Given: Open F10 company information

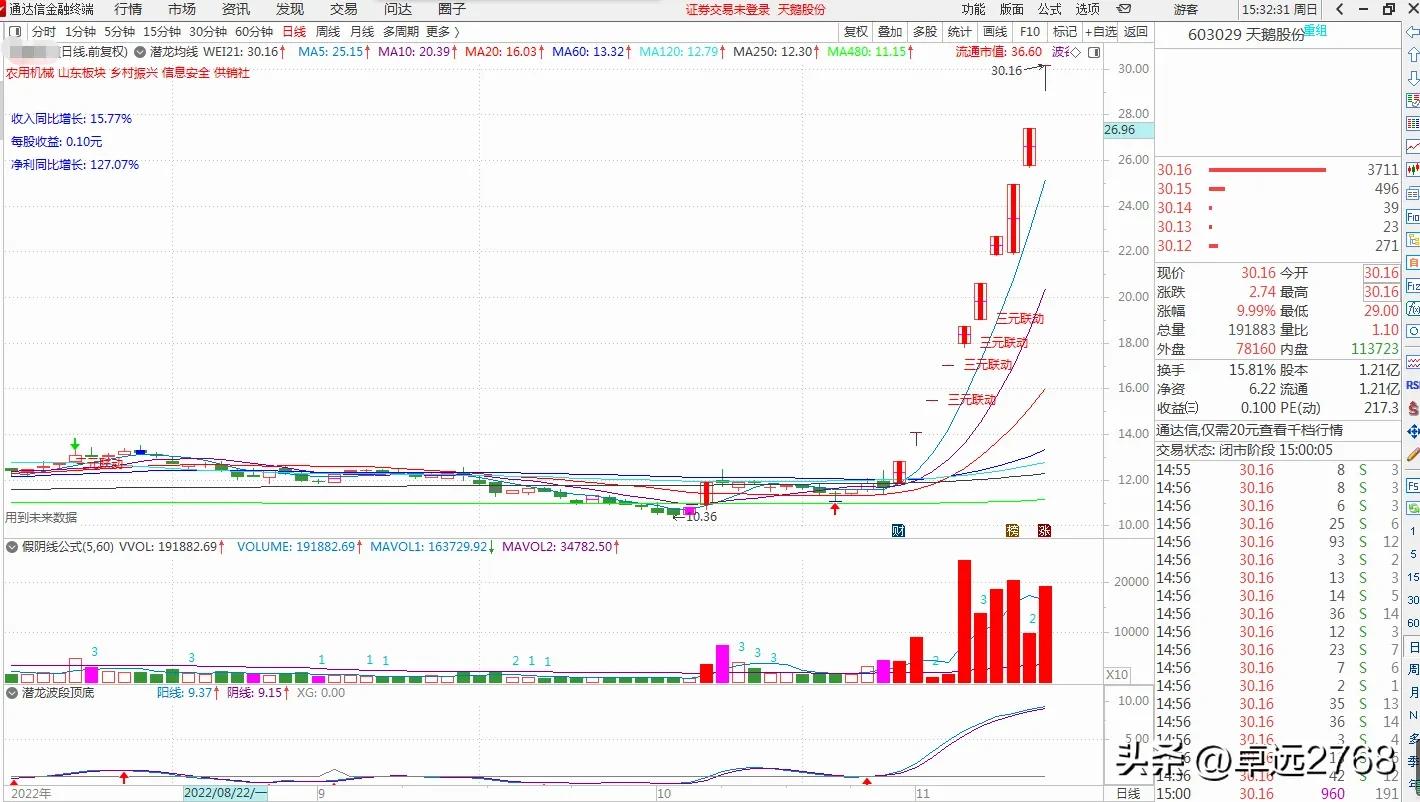Looking at the screenshot, I should tap(1030, 32).
